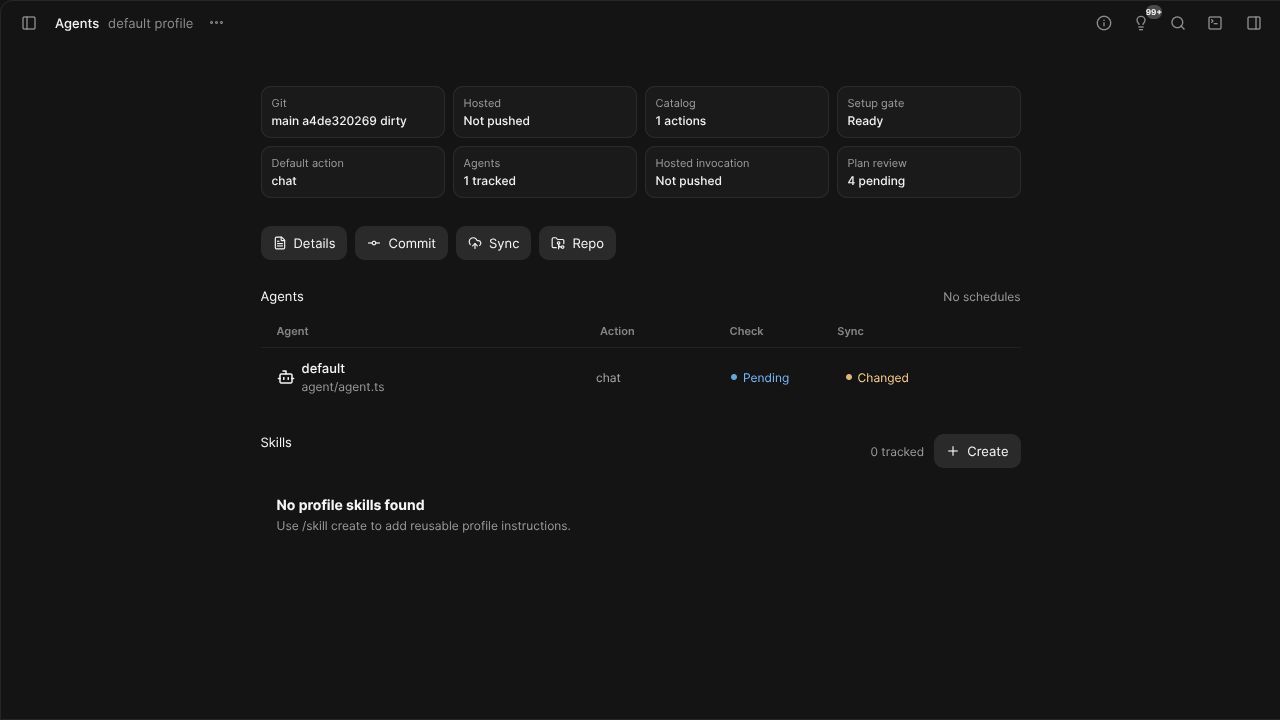Select the Default action chat card

pyautogui.click(x=353, y=172)
